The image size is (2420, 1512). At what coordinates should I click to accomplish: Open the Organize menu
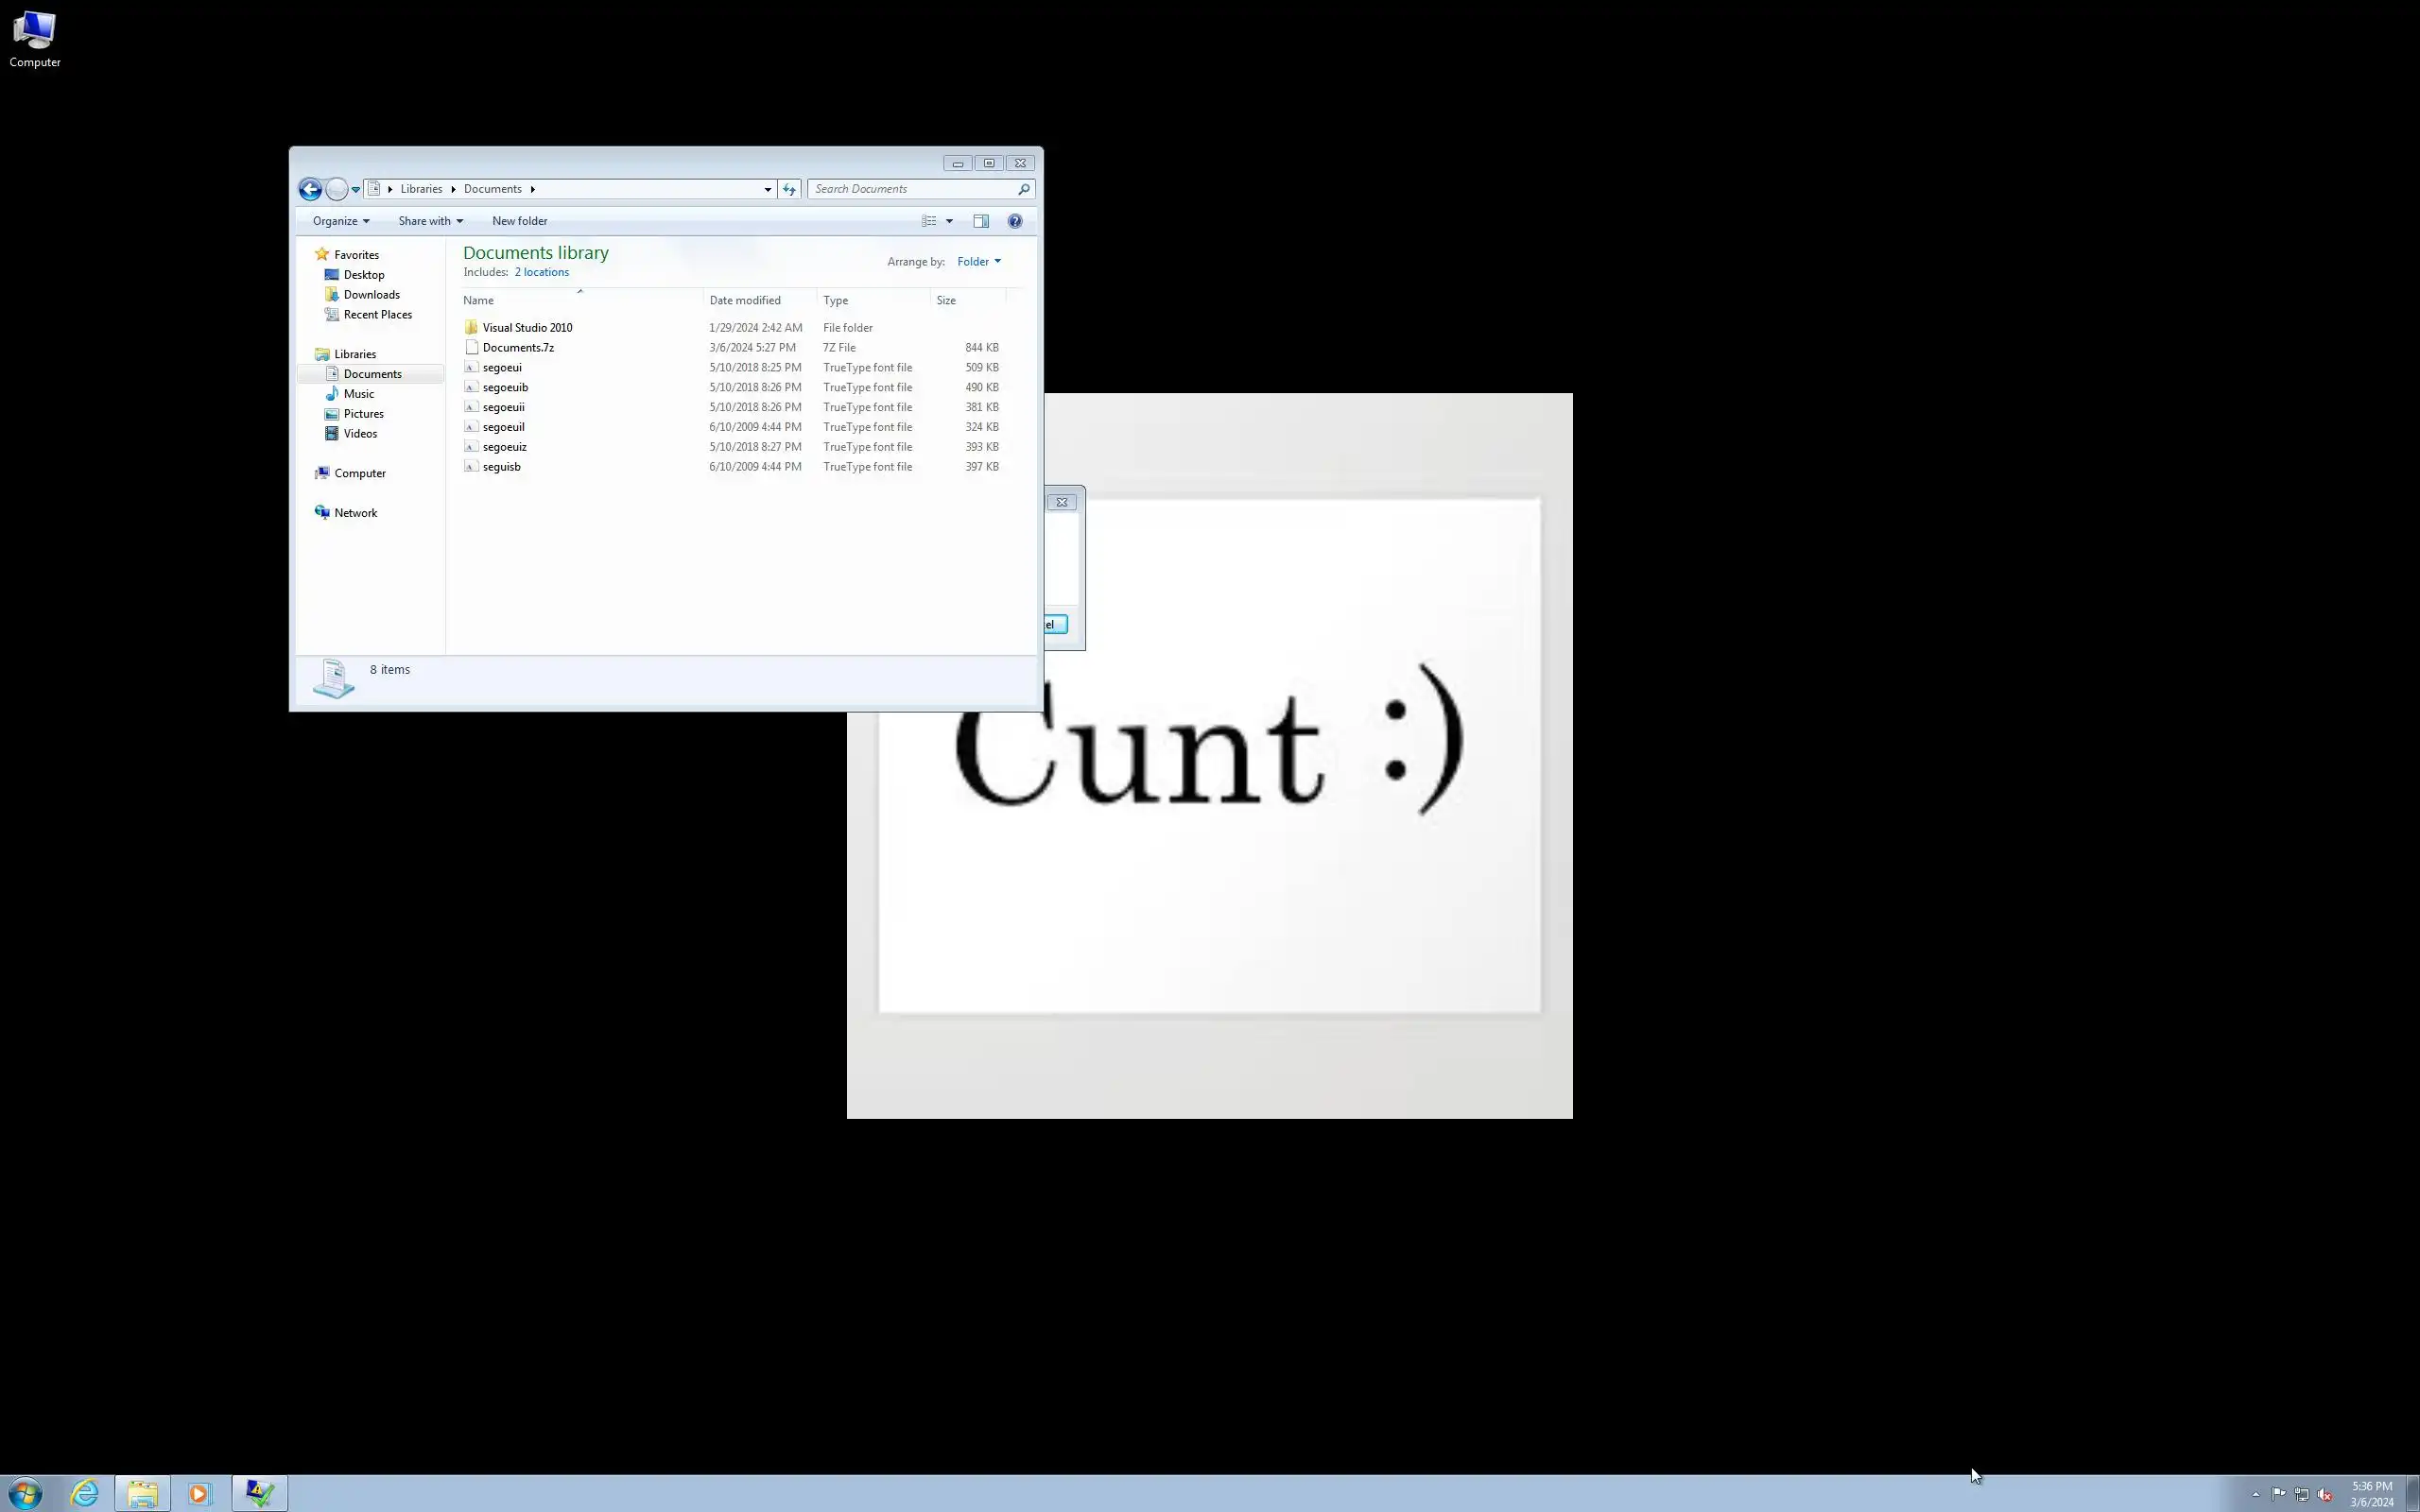point(340,221)
